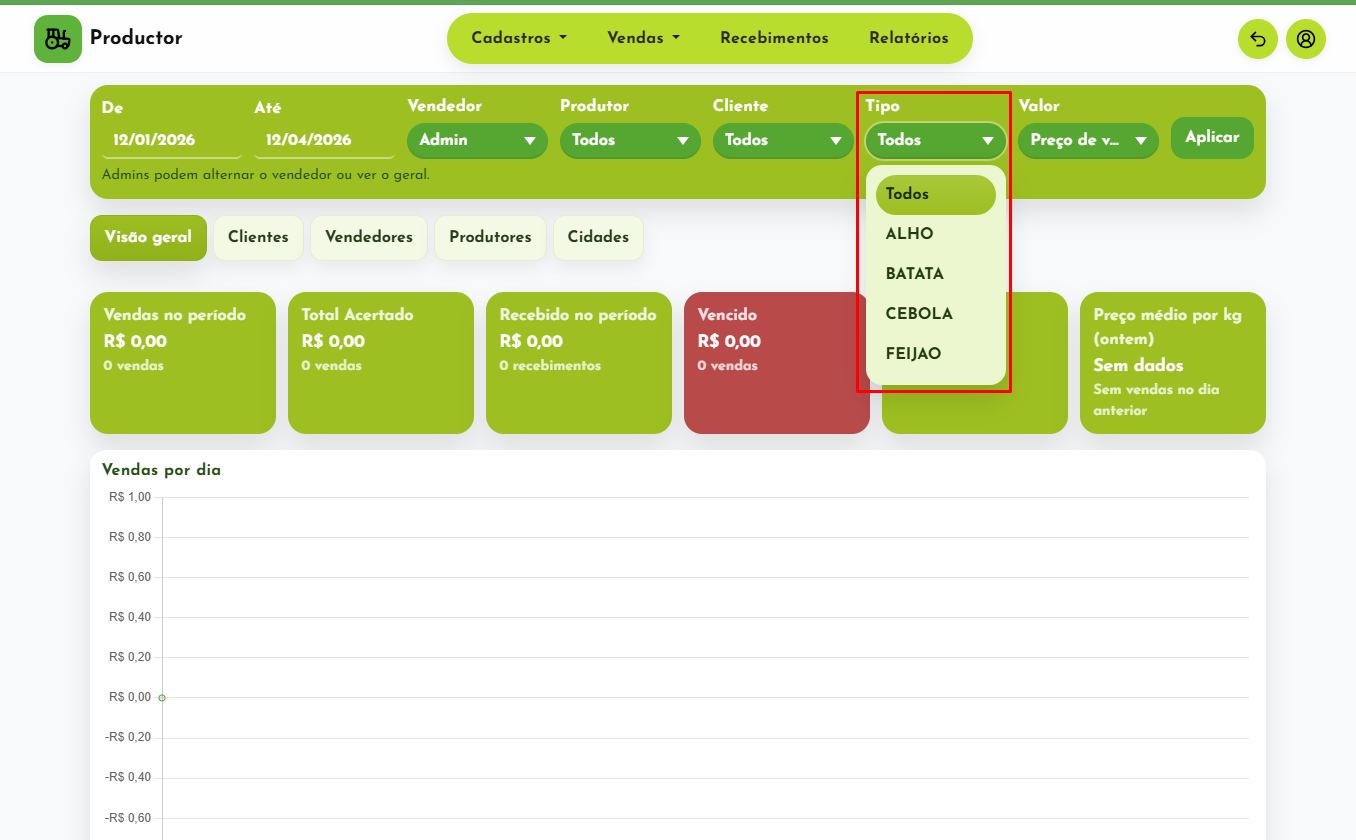Open Relatórios in the navigation bar
The width and height of the screenshot is (1356, 840).
[x=908, y=38]
